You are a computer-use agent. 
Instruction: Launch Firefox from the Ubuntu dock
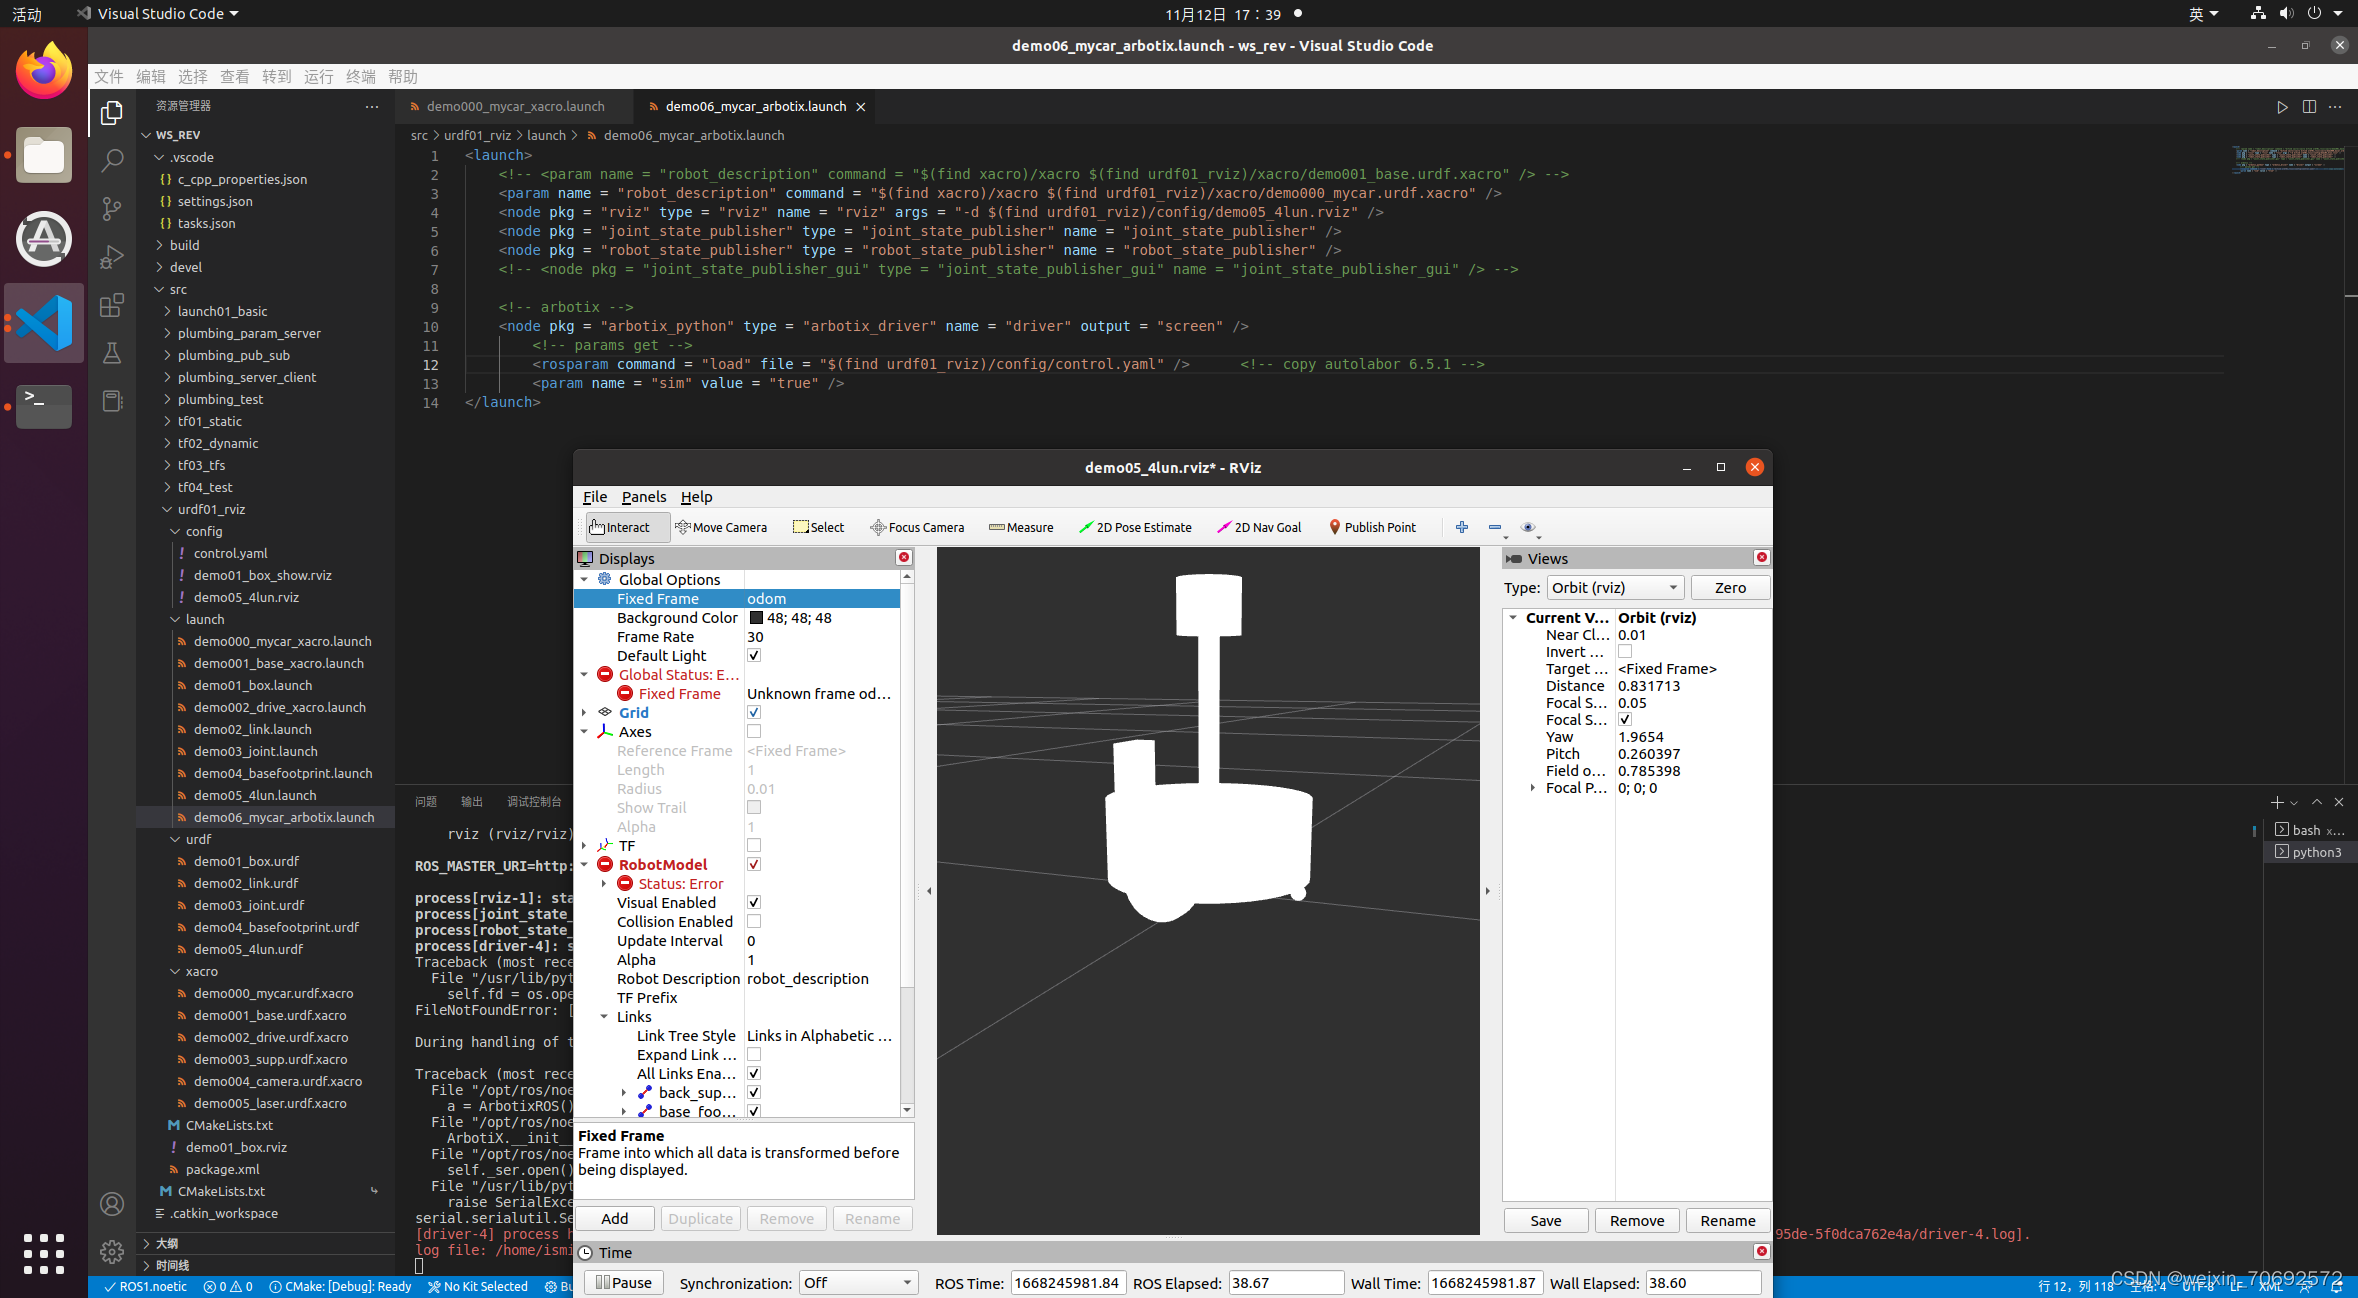(x=44, y=71)
